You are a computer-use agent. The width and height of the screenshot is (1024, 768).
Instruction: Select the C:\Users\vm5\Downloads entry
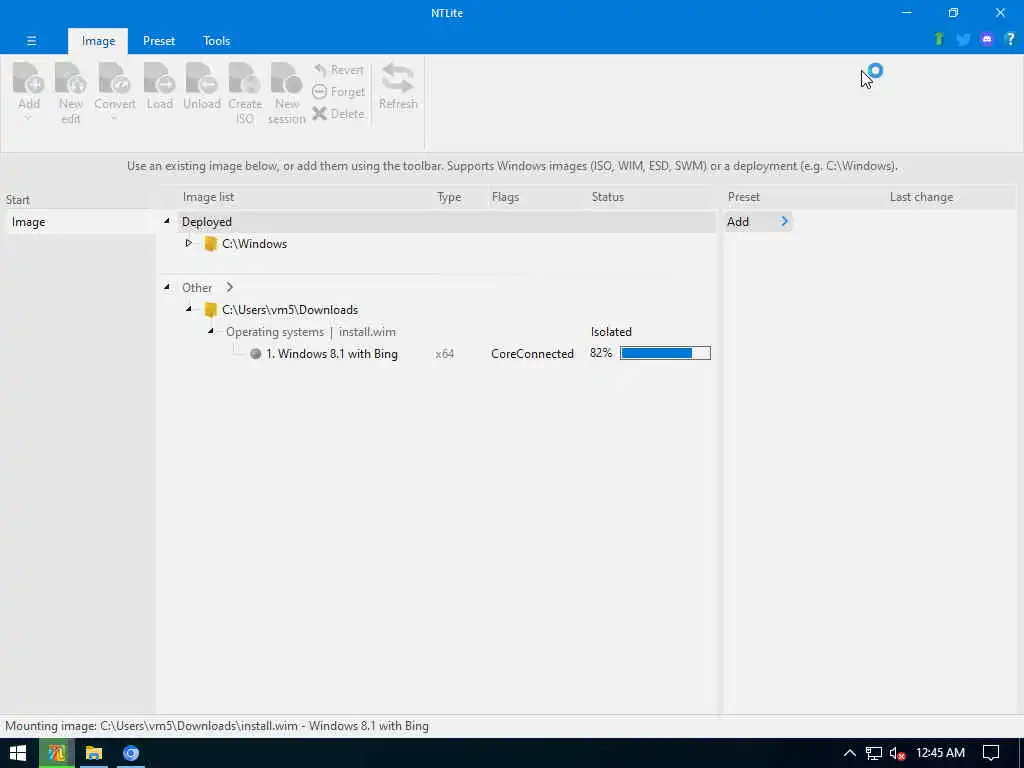pos(290,310)
